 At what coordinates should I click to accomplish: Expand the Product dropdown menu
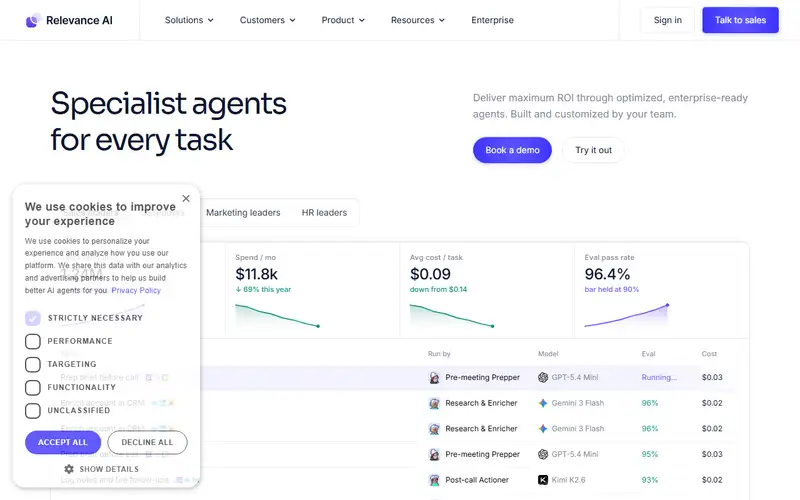[x=343, y=20]
